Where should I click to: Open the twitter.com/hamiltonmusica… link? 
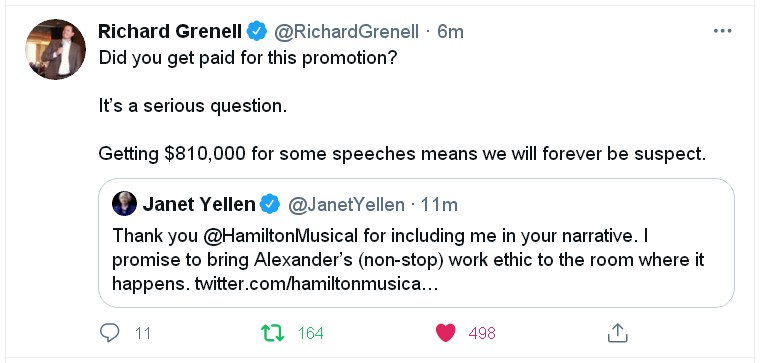click(x=316, y=283)
